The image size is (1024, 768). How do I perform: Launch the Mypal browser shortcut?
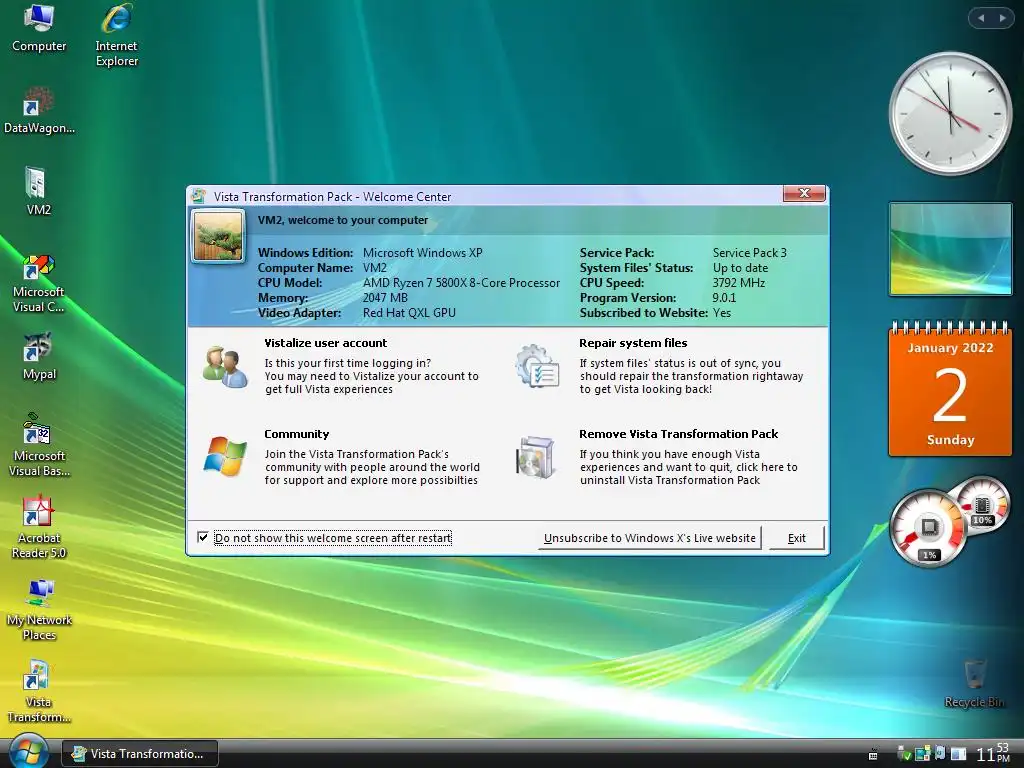click(x=39, y=357)
